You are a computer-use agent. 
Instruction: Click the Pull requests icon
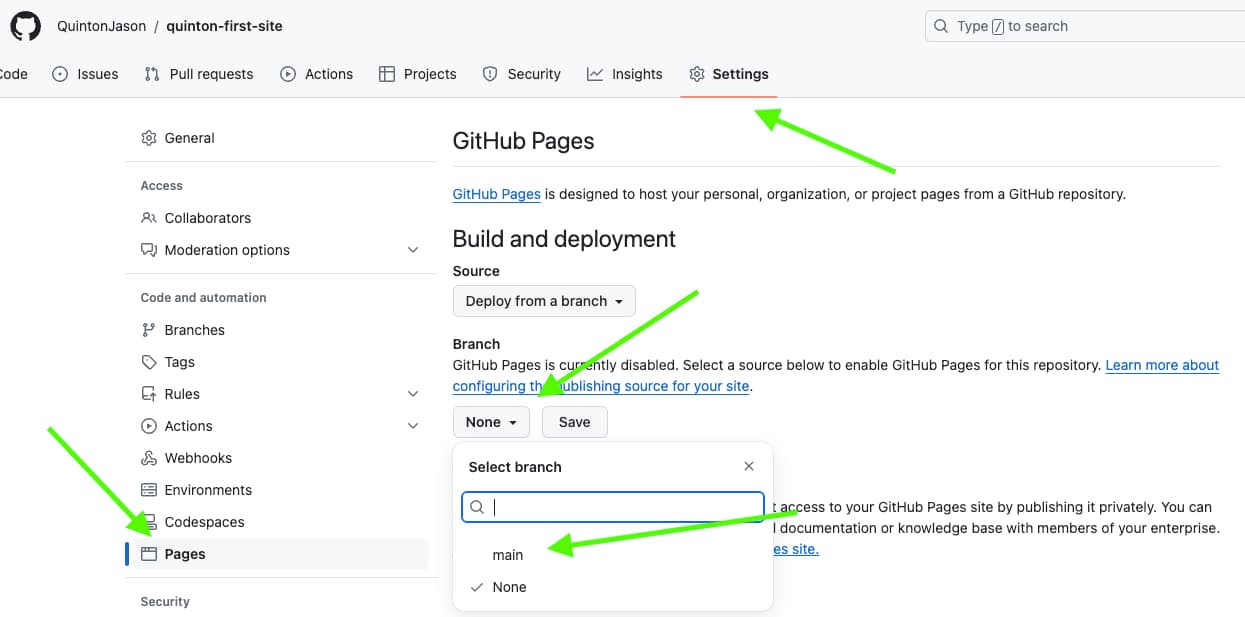tap(152, 74)
